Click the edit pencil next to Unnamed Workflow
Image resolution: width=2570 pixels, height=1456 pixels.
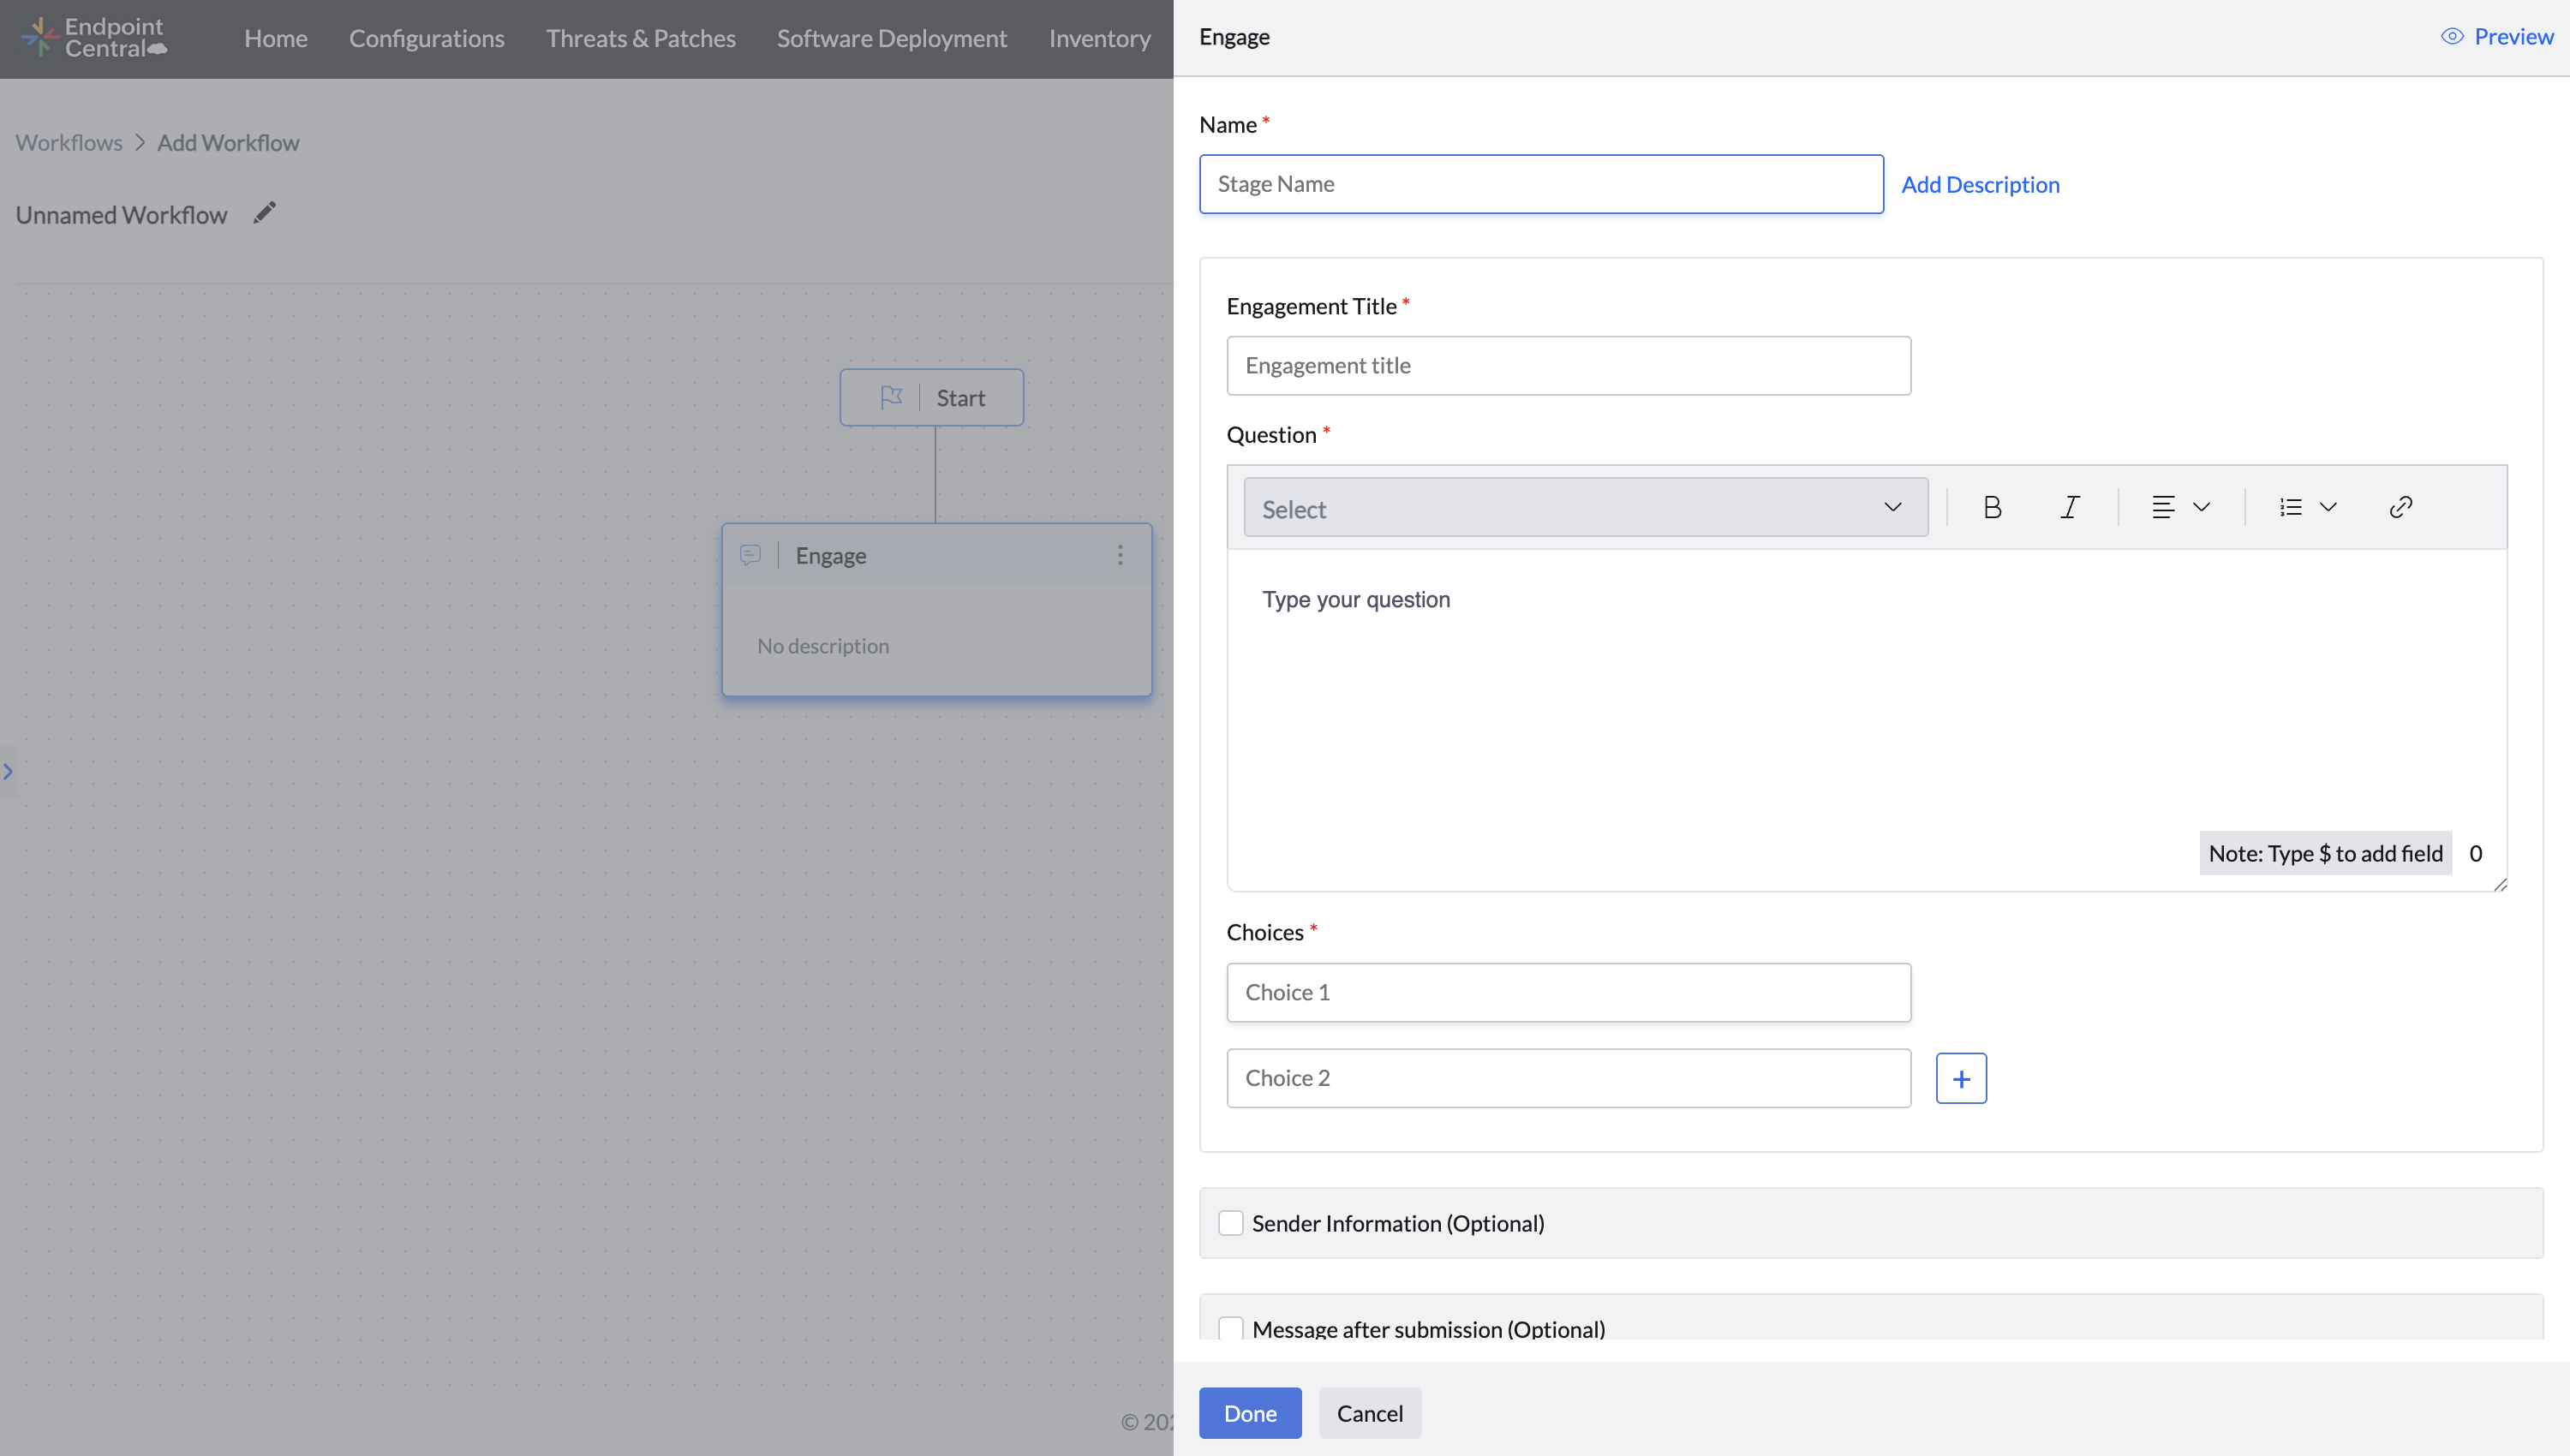click(264, 212)
